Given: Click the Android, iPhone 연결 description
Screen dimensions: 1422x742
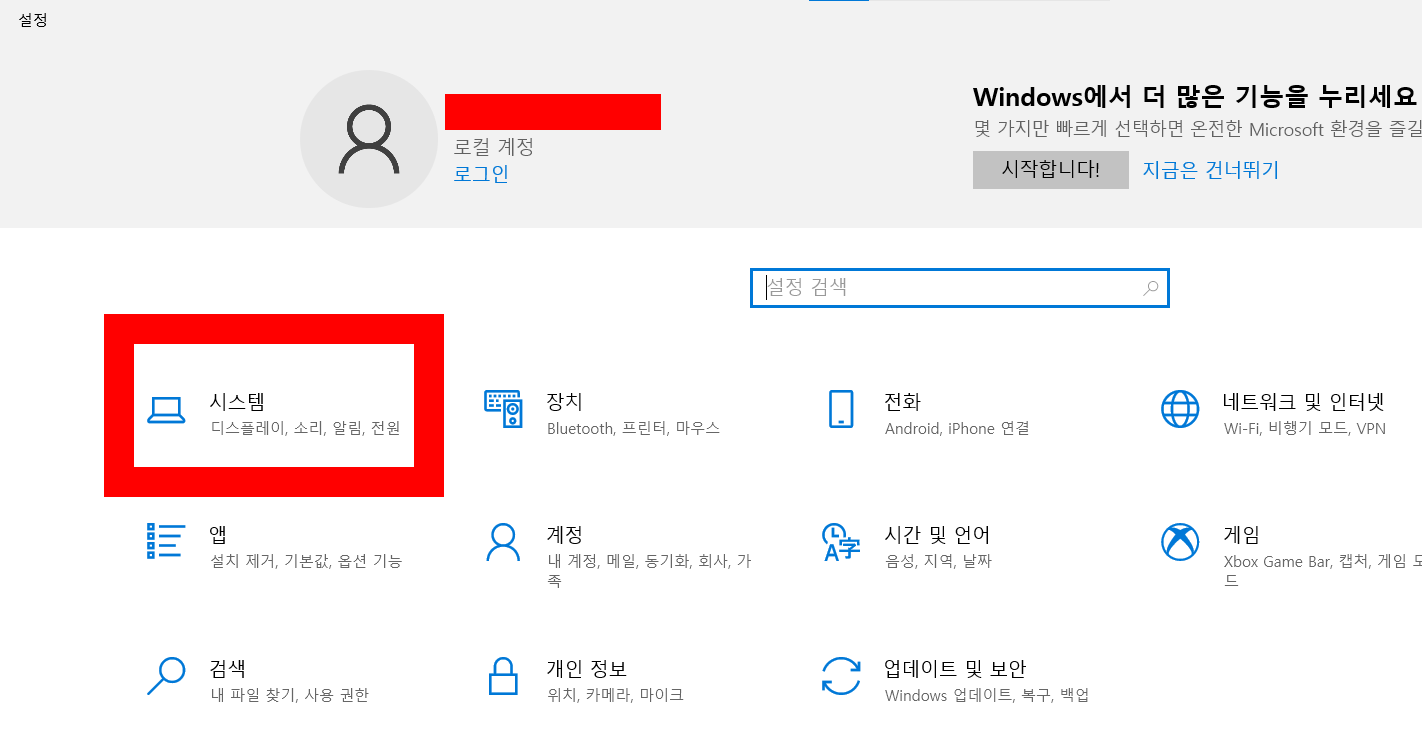Looking at the screenshot, I should tap(958, 428).
